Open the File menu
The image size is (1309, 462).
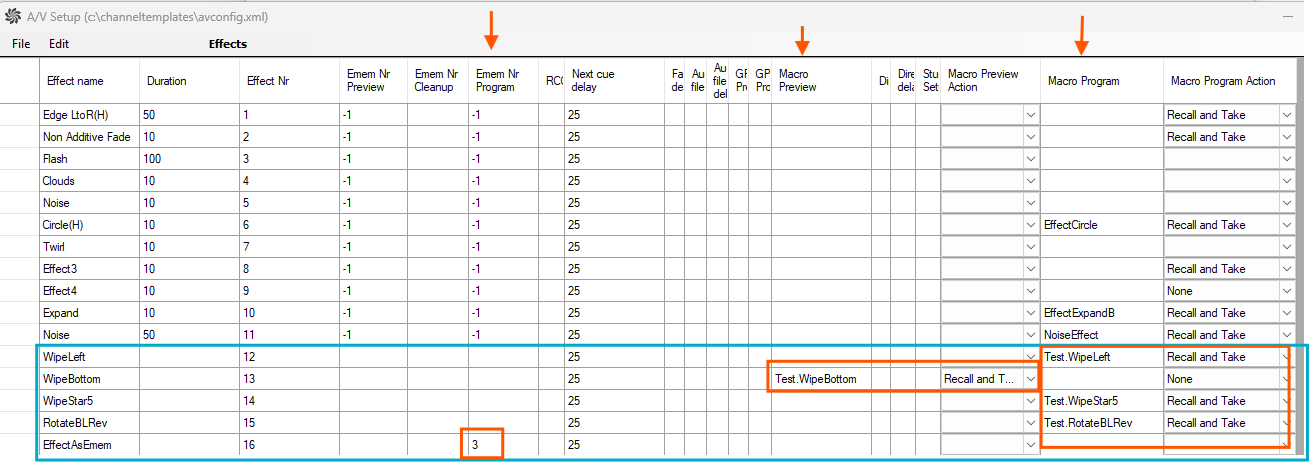click(21, 44)
